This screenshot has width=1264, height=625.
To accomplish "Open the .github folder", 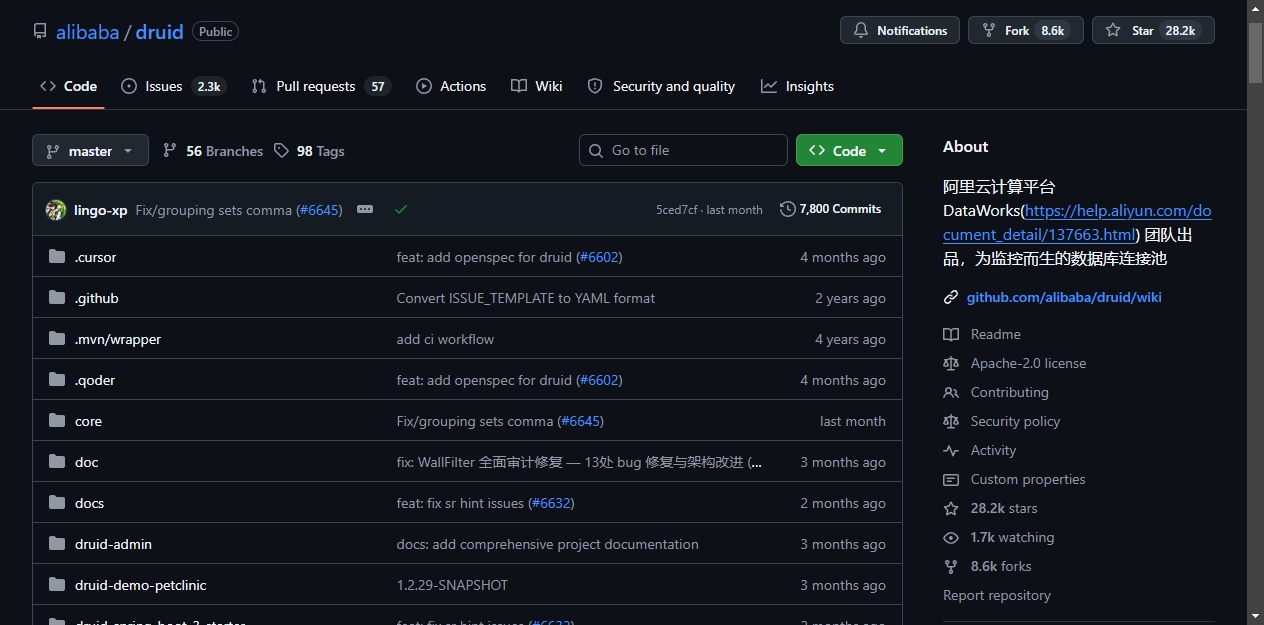I will click(96, 298).
